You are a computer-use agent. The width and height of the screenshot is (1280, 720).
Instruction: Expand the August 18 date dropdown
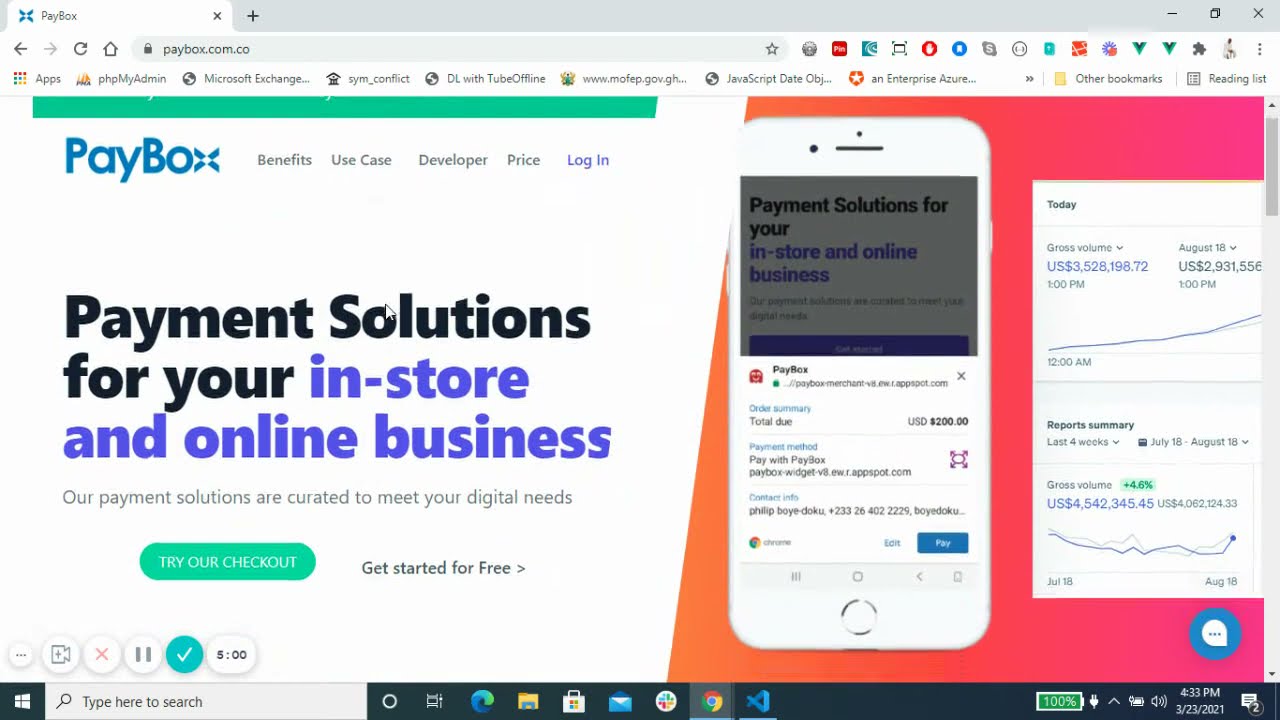pos(1207,248)
